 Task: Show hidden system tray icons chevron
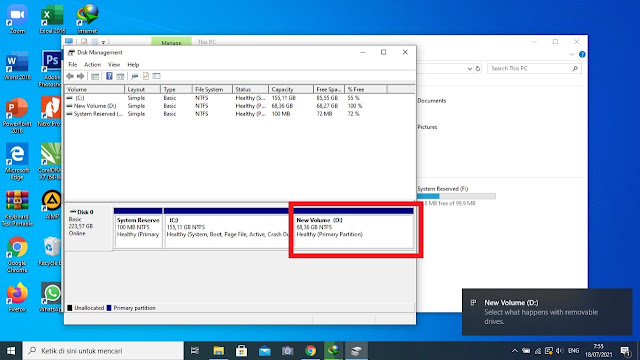pyautogui.click(x=515, y=351)
